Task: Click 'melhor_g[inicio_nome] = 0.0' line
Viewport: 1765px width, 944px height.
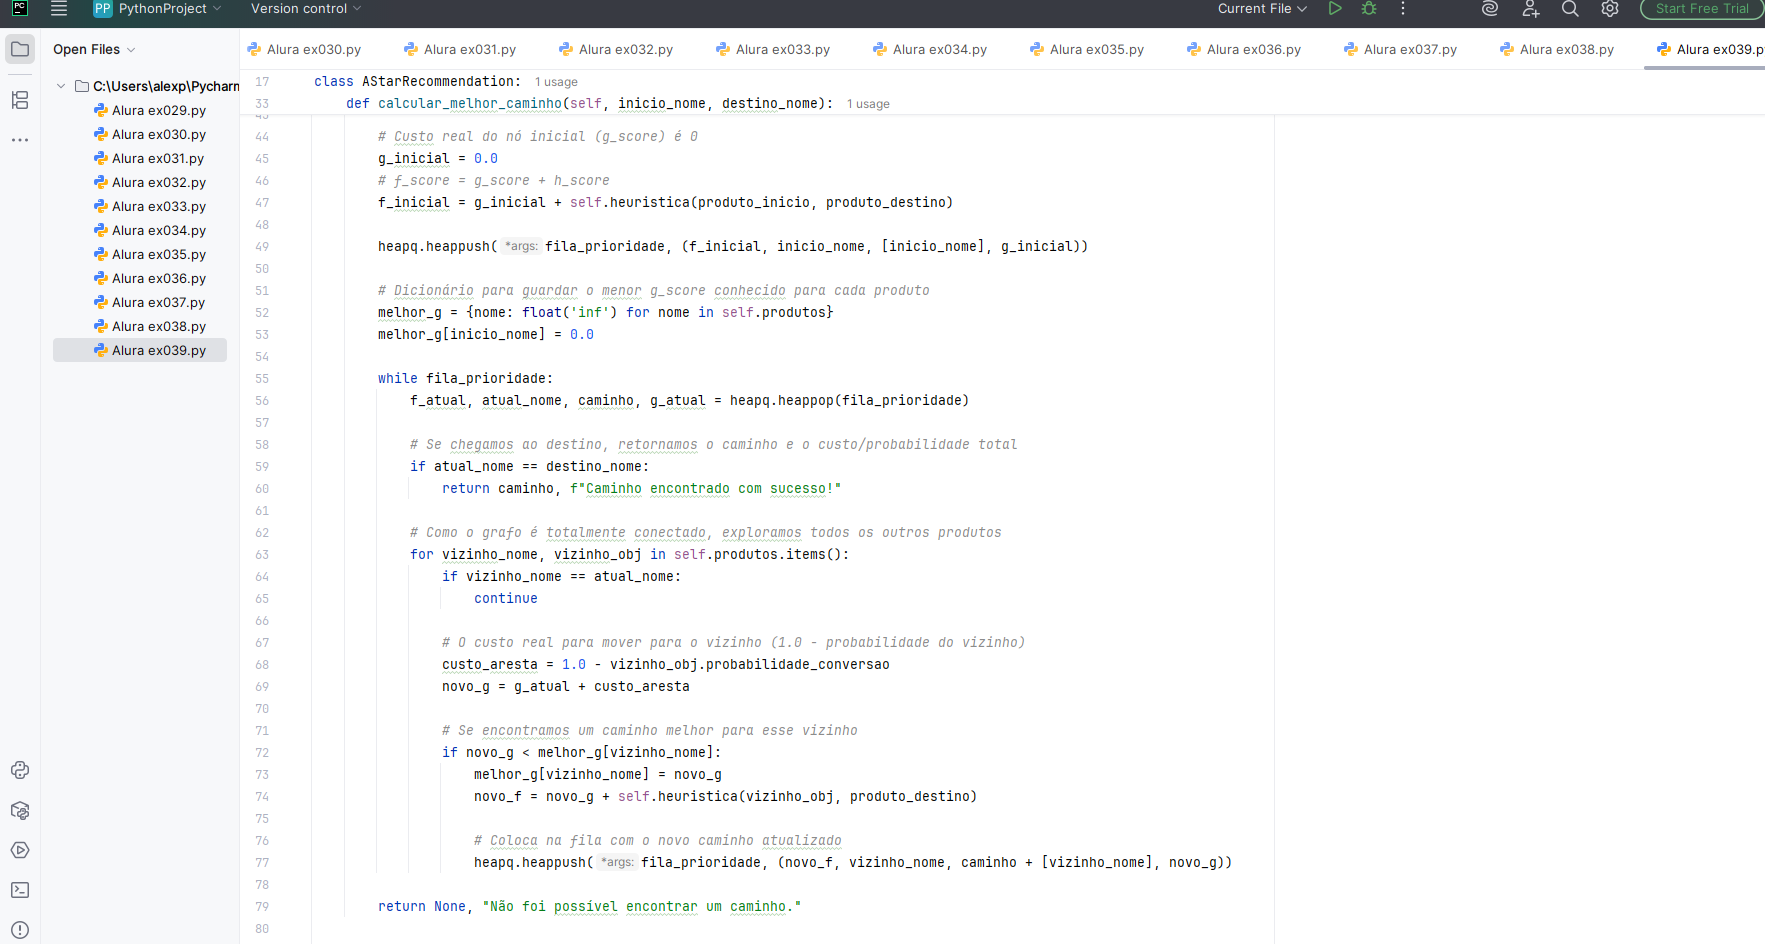Action: coord(486,335)
